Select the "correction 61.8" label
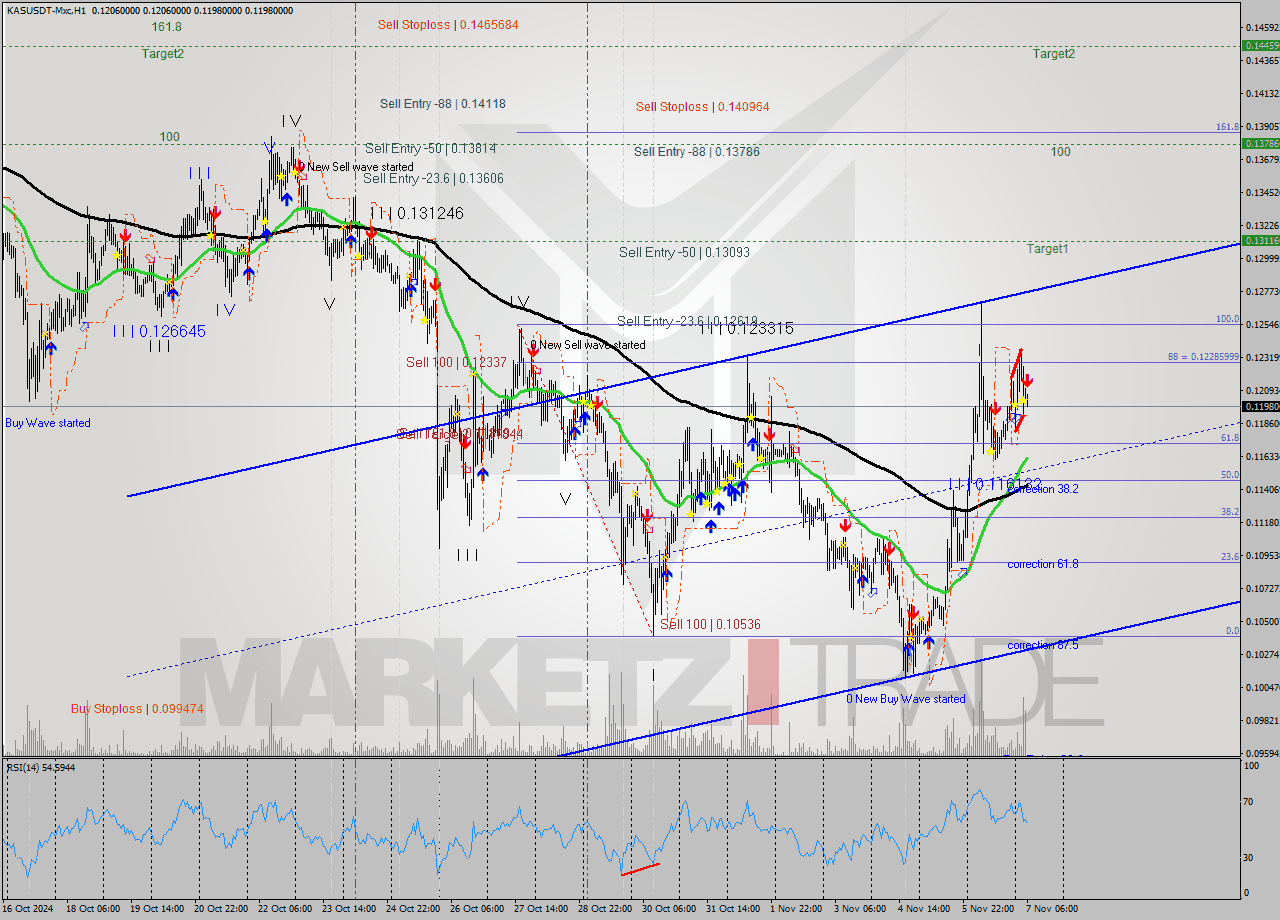 1043,564
